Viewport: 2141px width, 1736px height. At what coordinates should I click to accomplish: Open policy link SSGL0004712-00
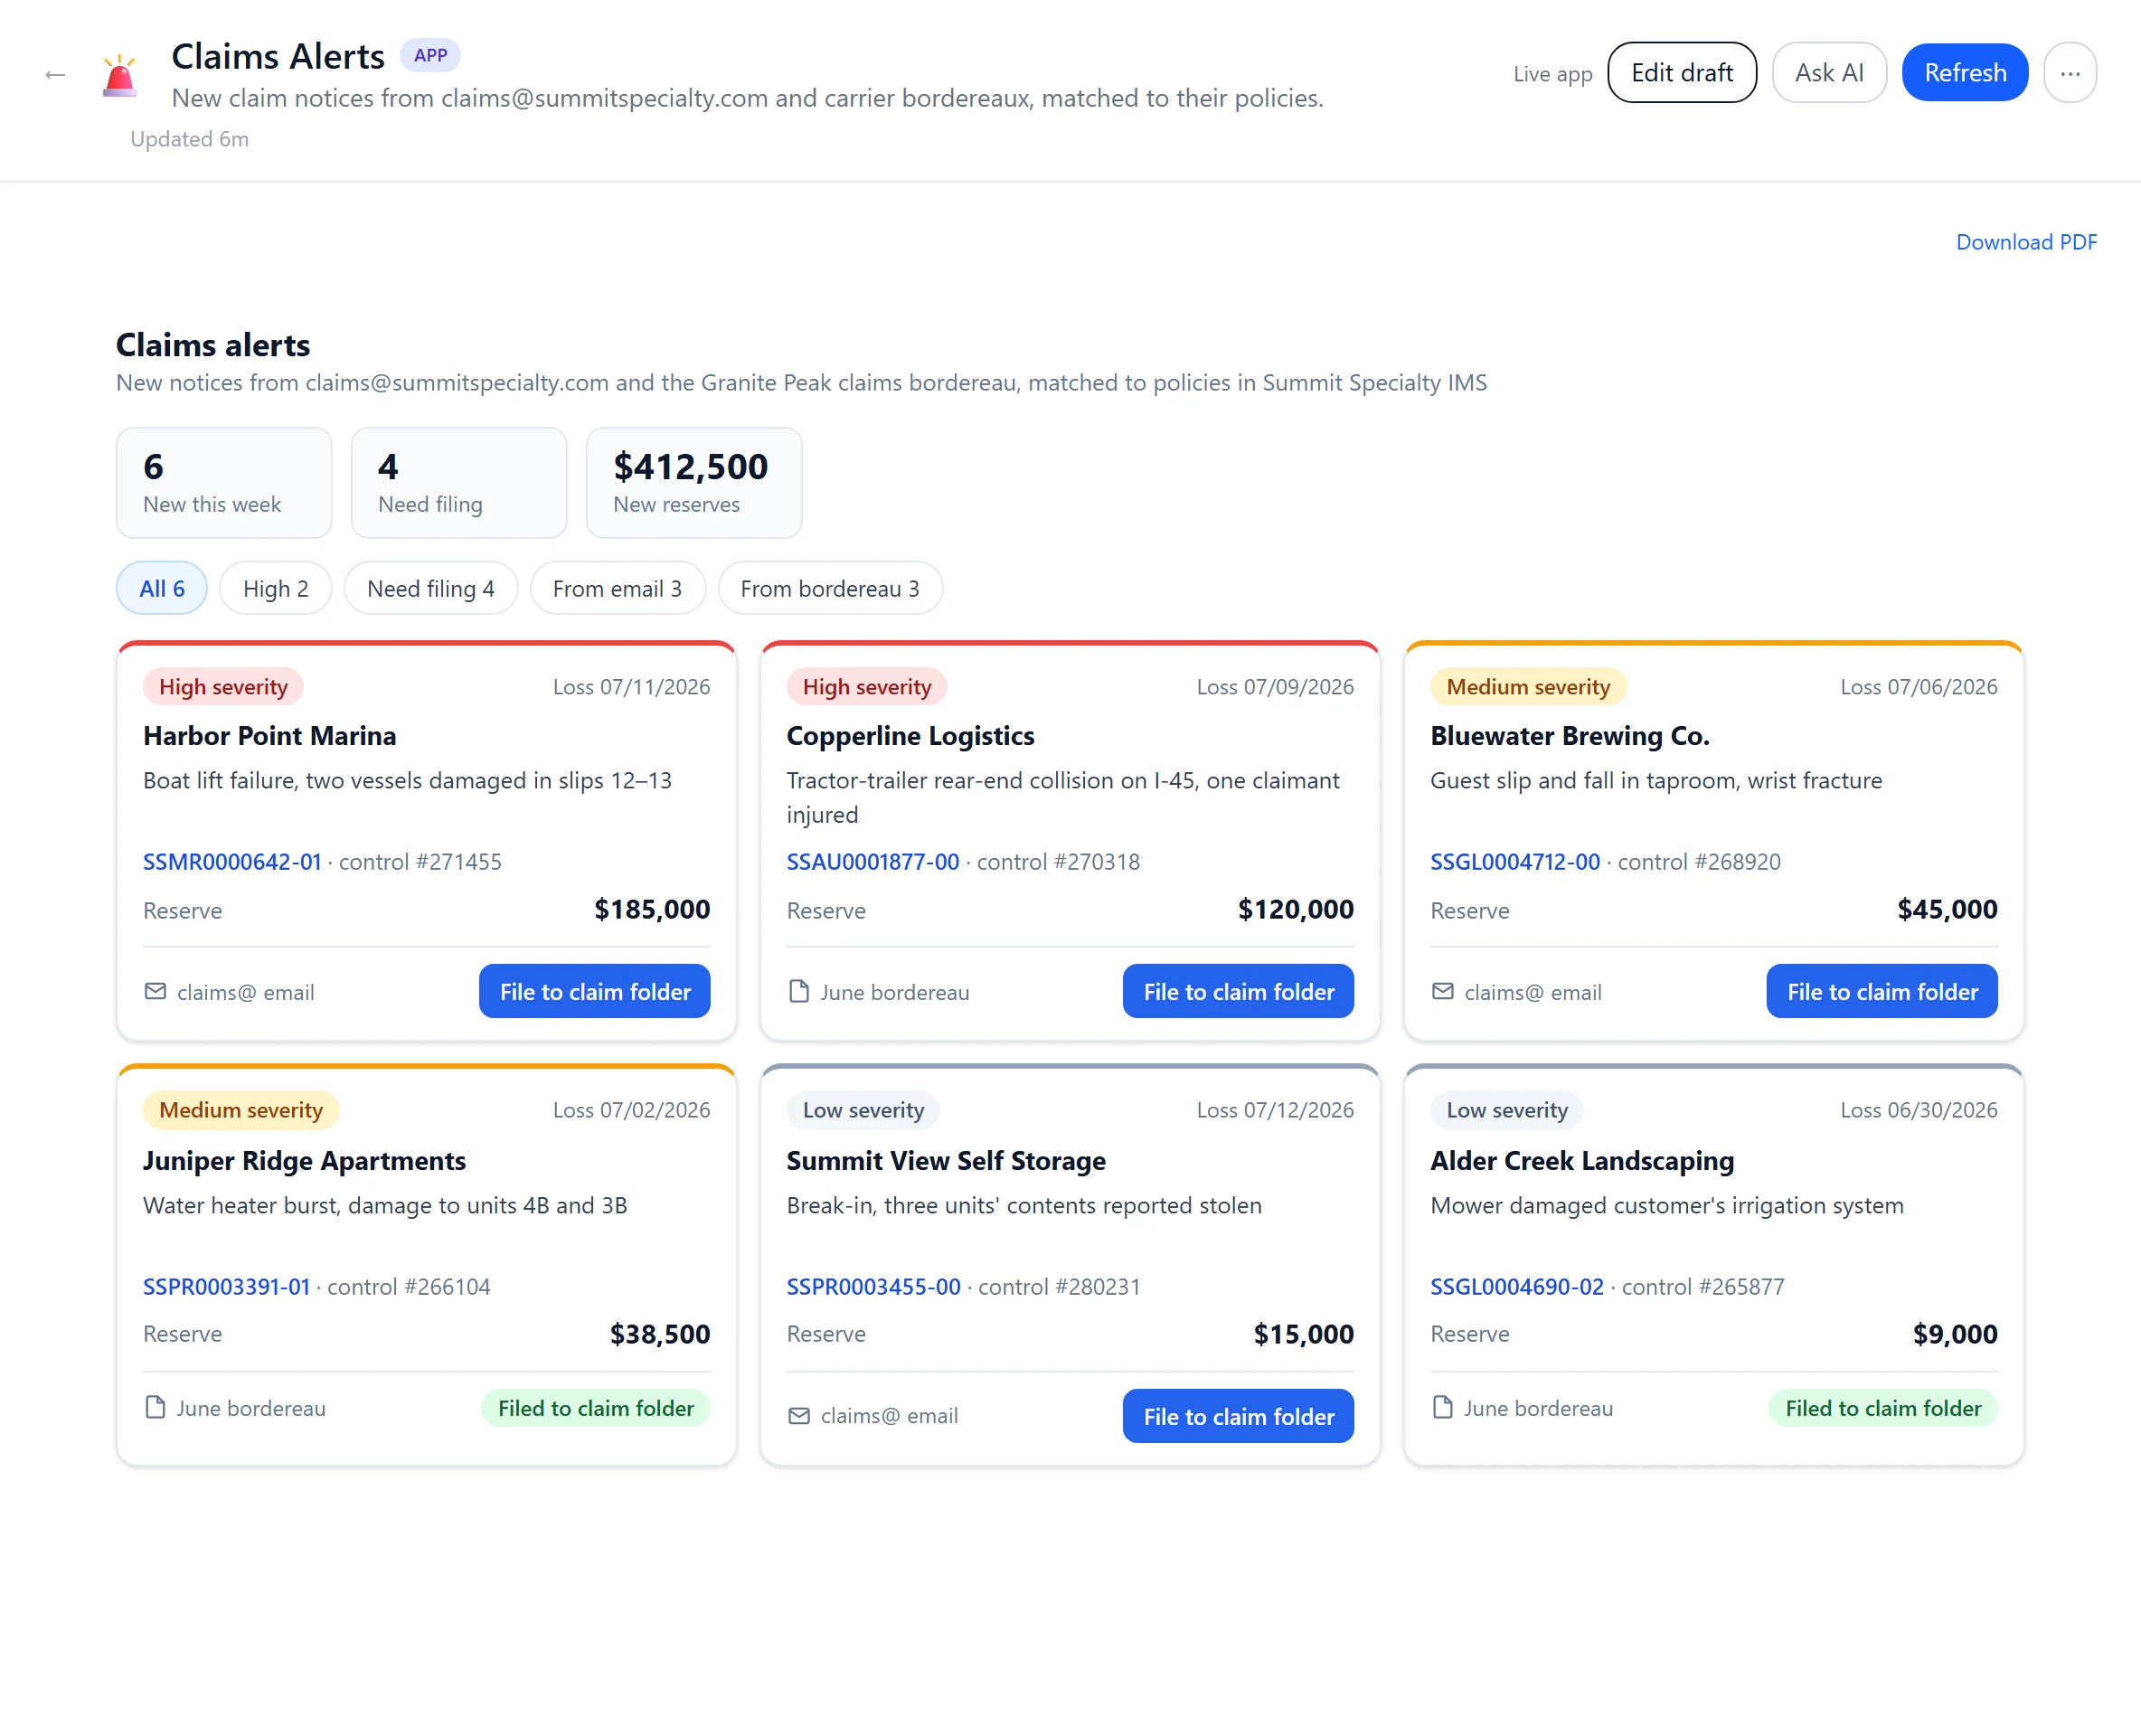pos(1514,861)
